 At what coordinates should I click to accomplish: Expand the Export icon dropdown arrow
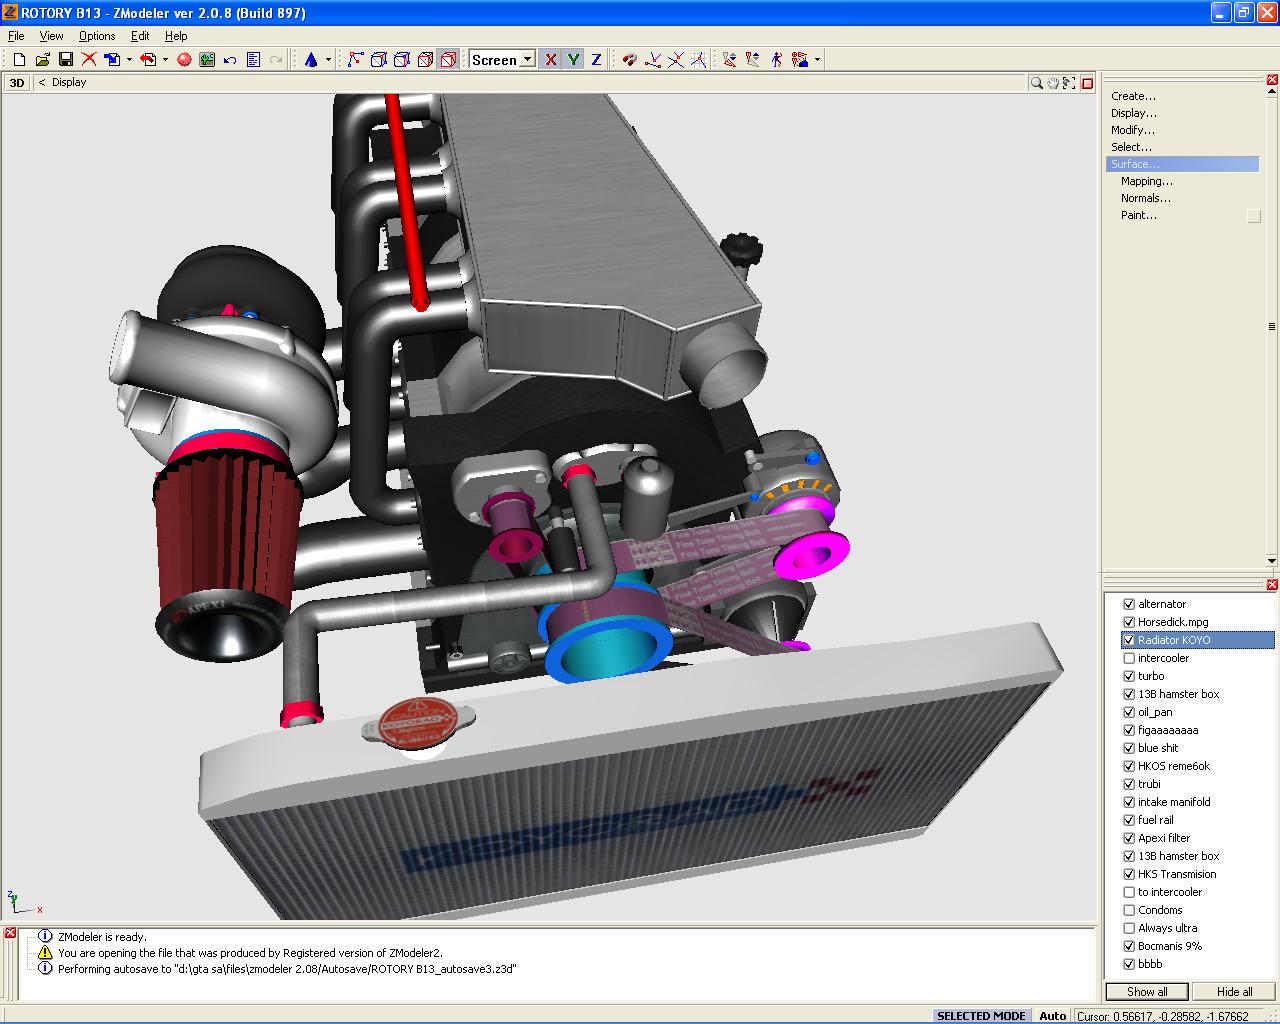click(165, 60)
